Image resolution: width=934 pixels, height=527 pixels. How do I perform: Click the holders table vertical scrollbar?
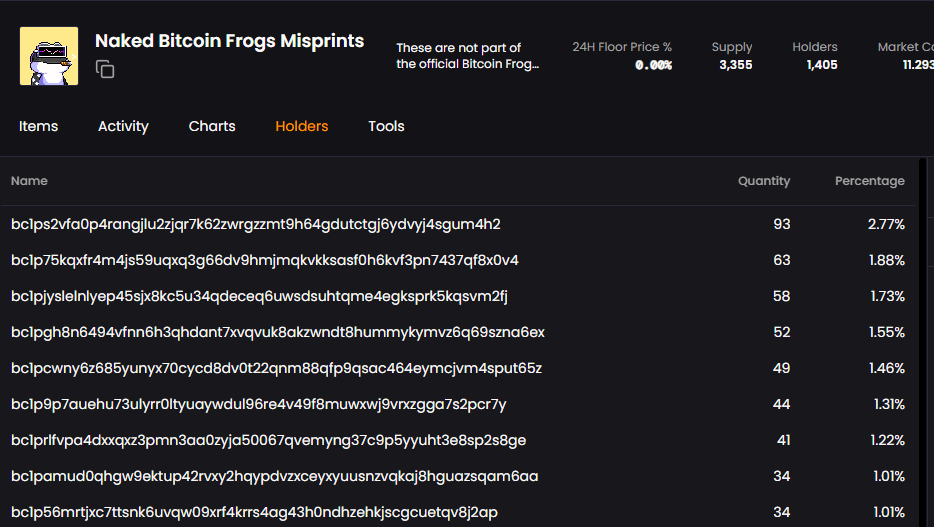922,342
